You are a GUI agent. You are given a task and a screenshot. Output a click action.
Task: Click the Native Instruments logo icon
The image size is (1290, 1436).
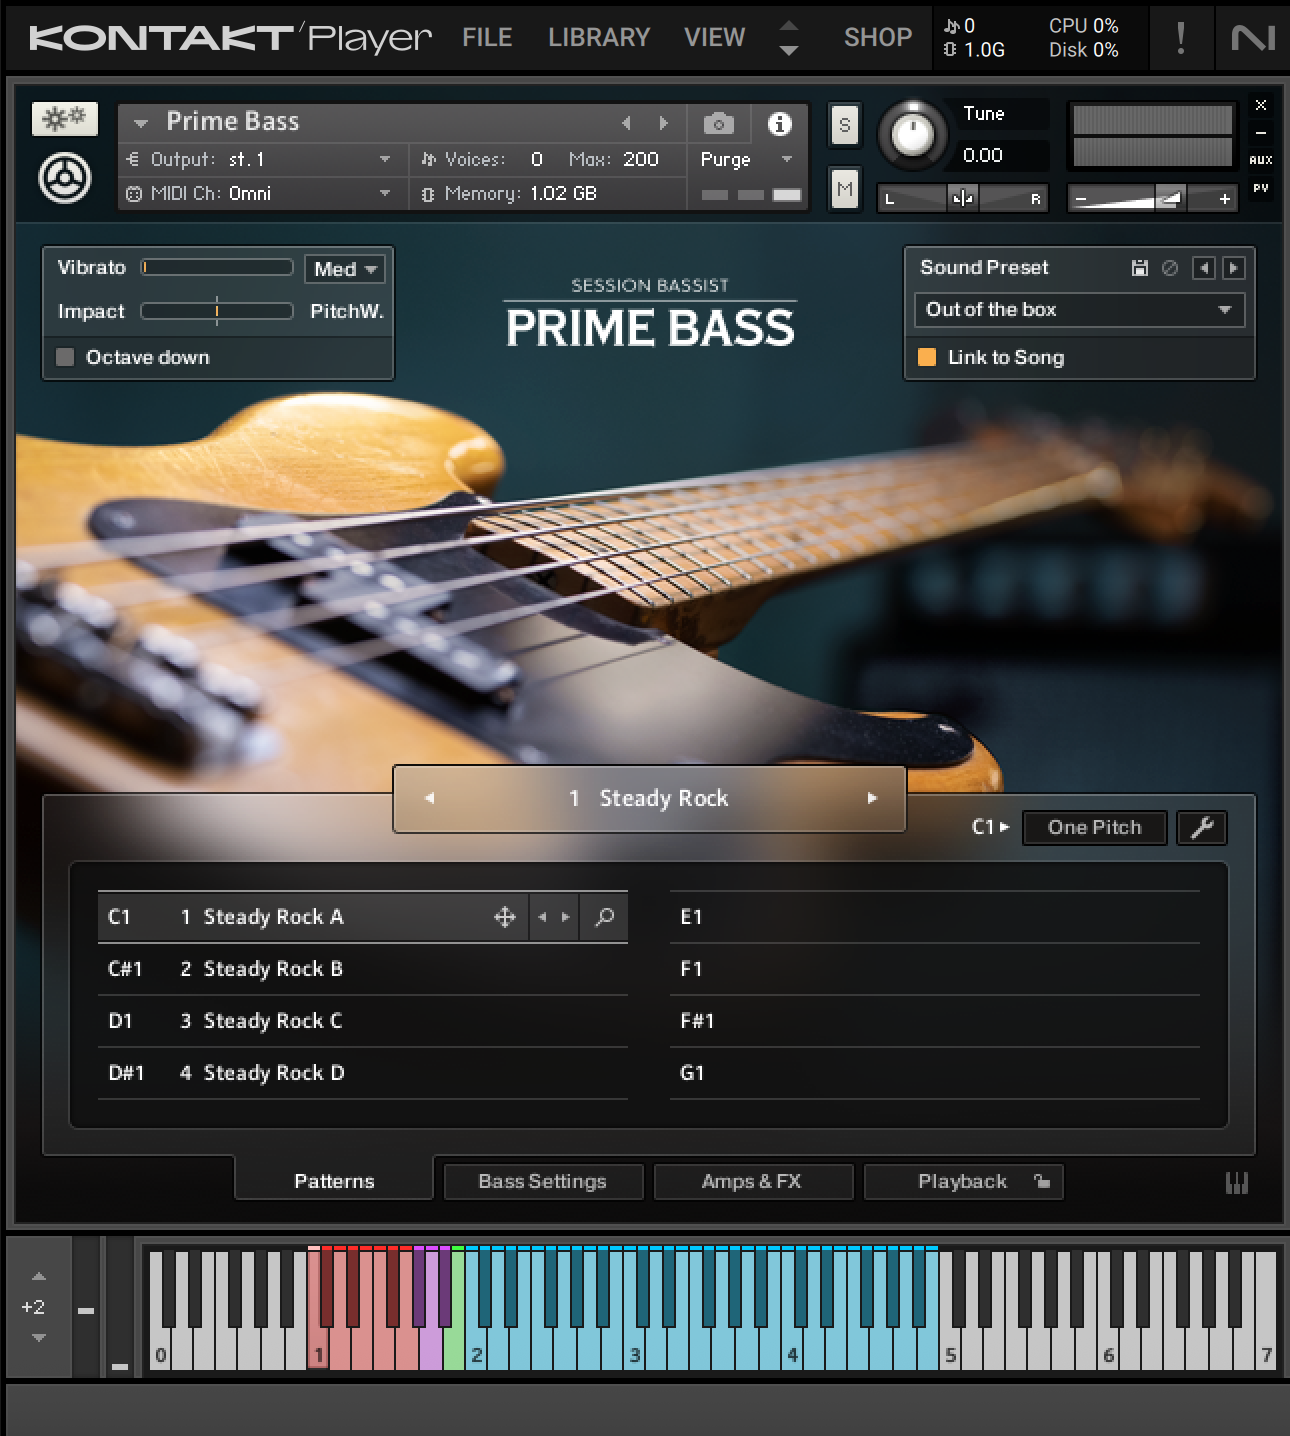[1252, 38]
